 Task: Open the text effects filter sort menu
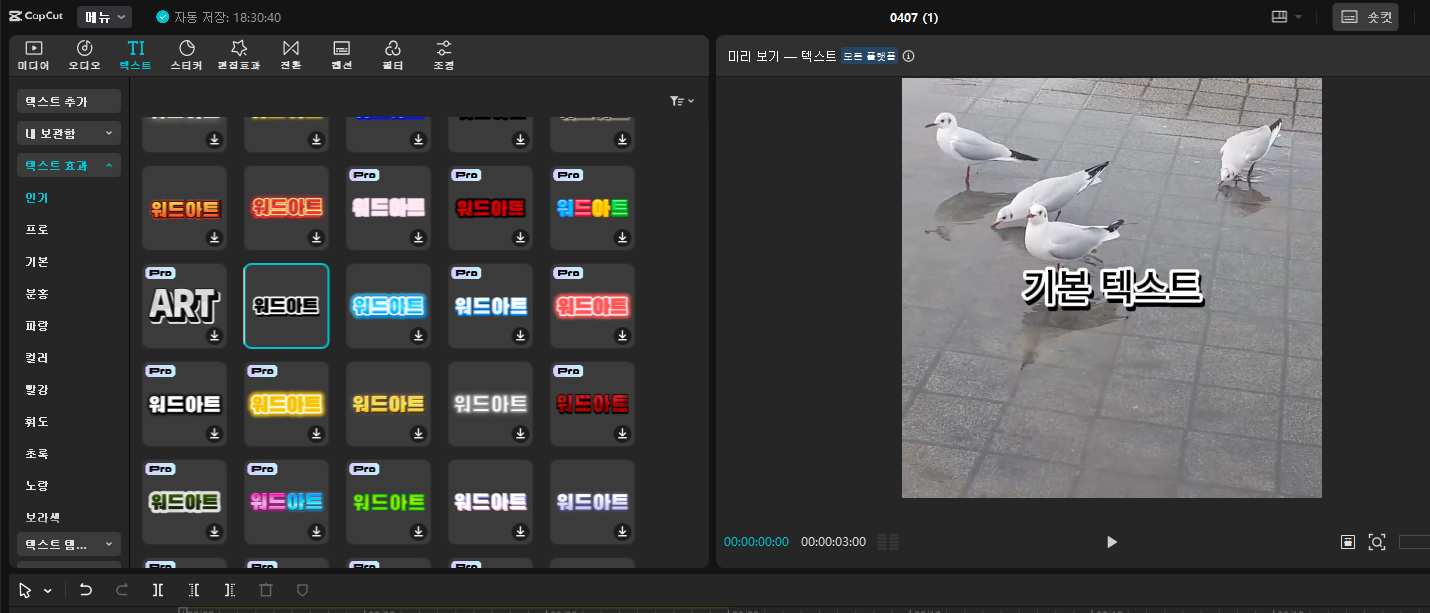pyautogui.click(x=682, y=101)
